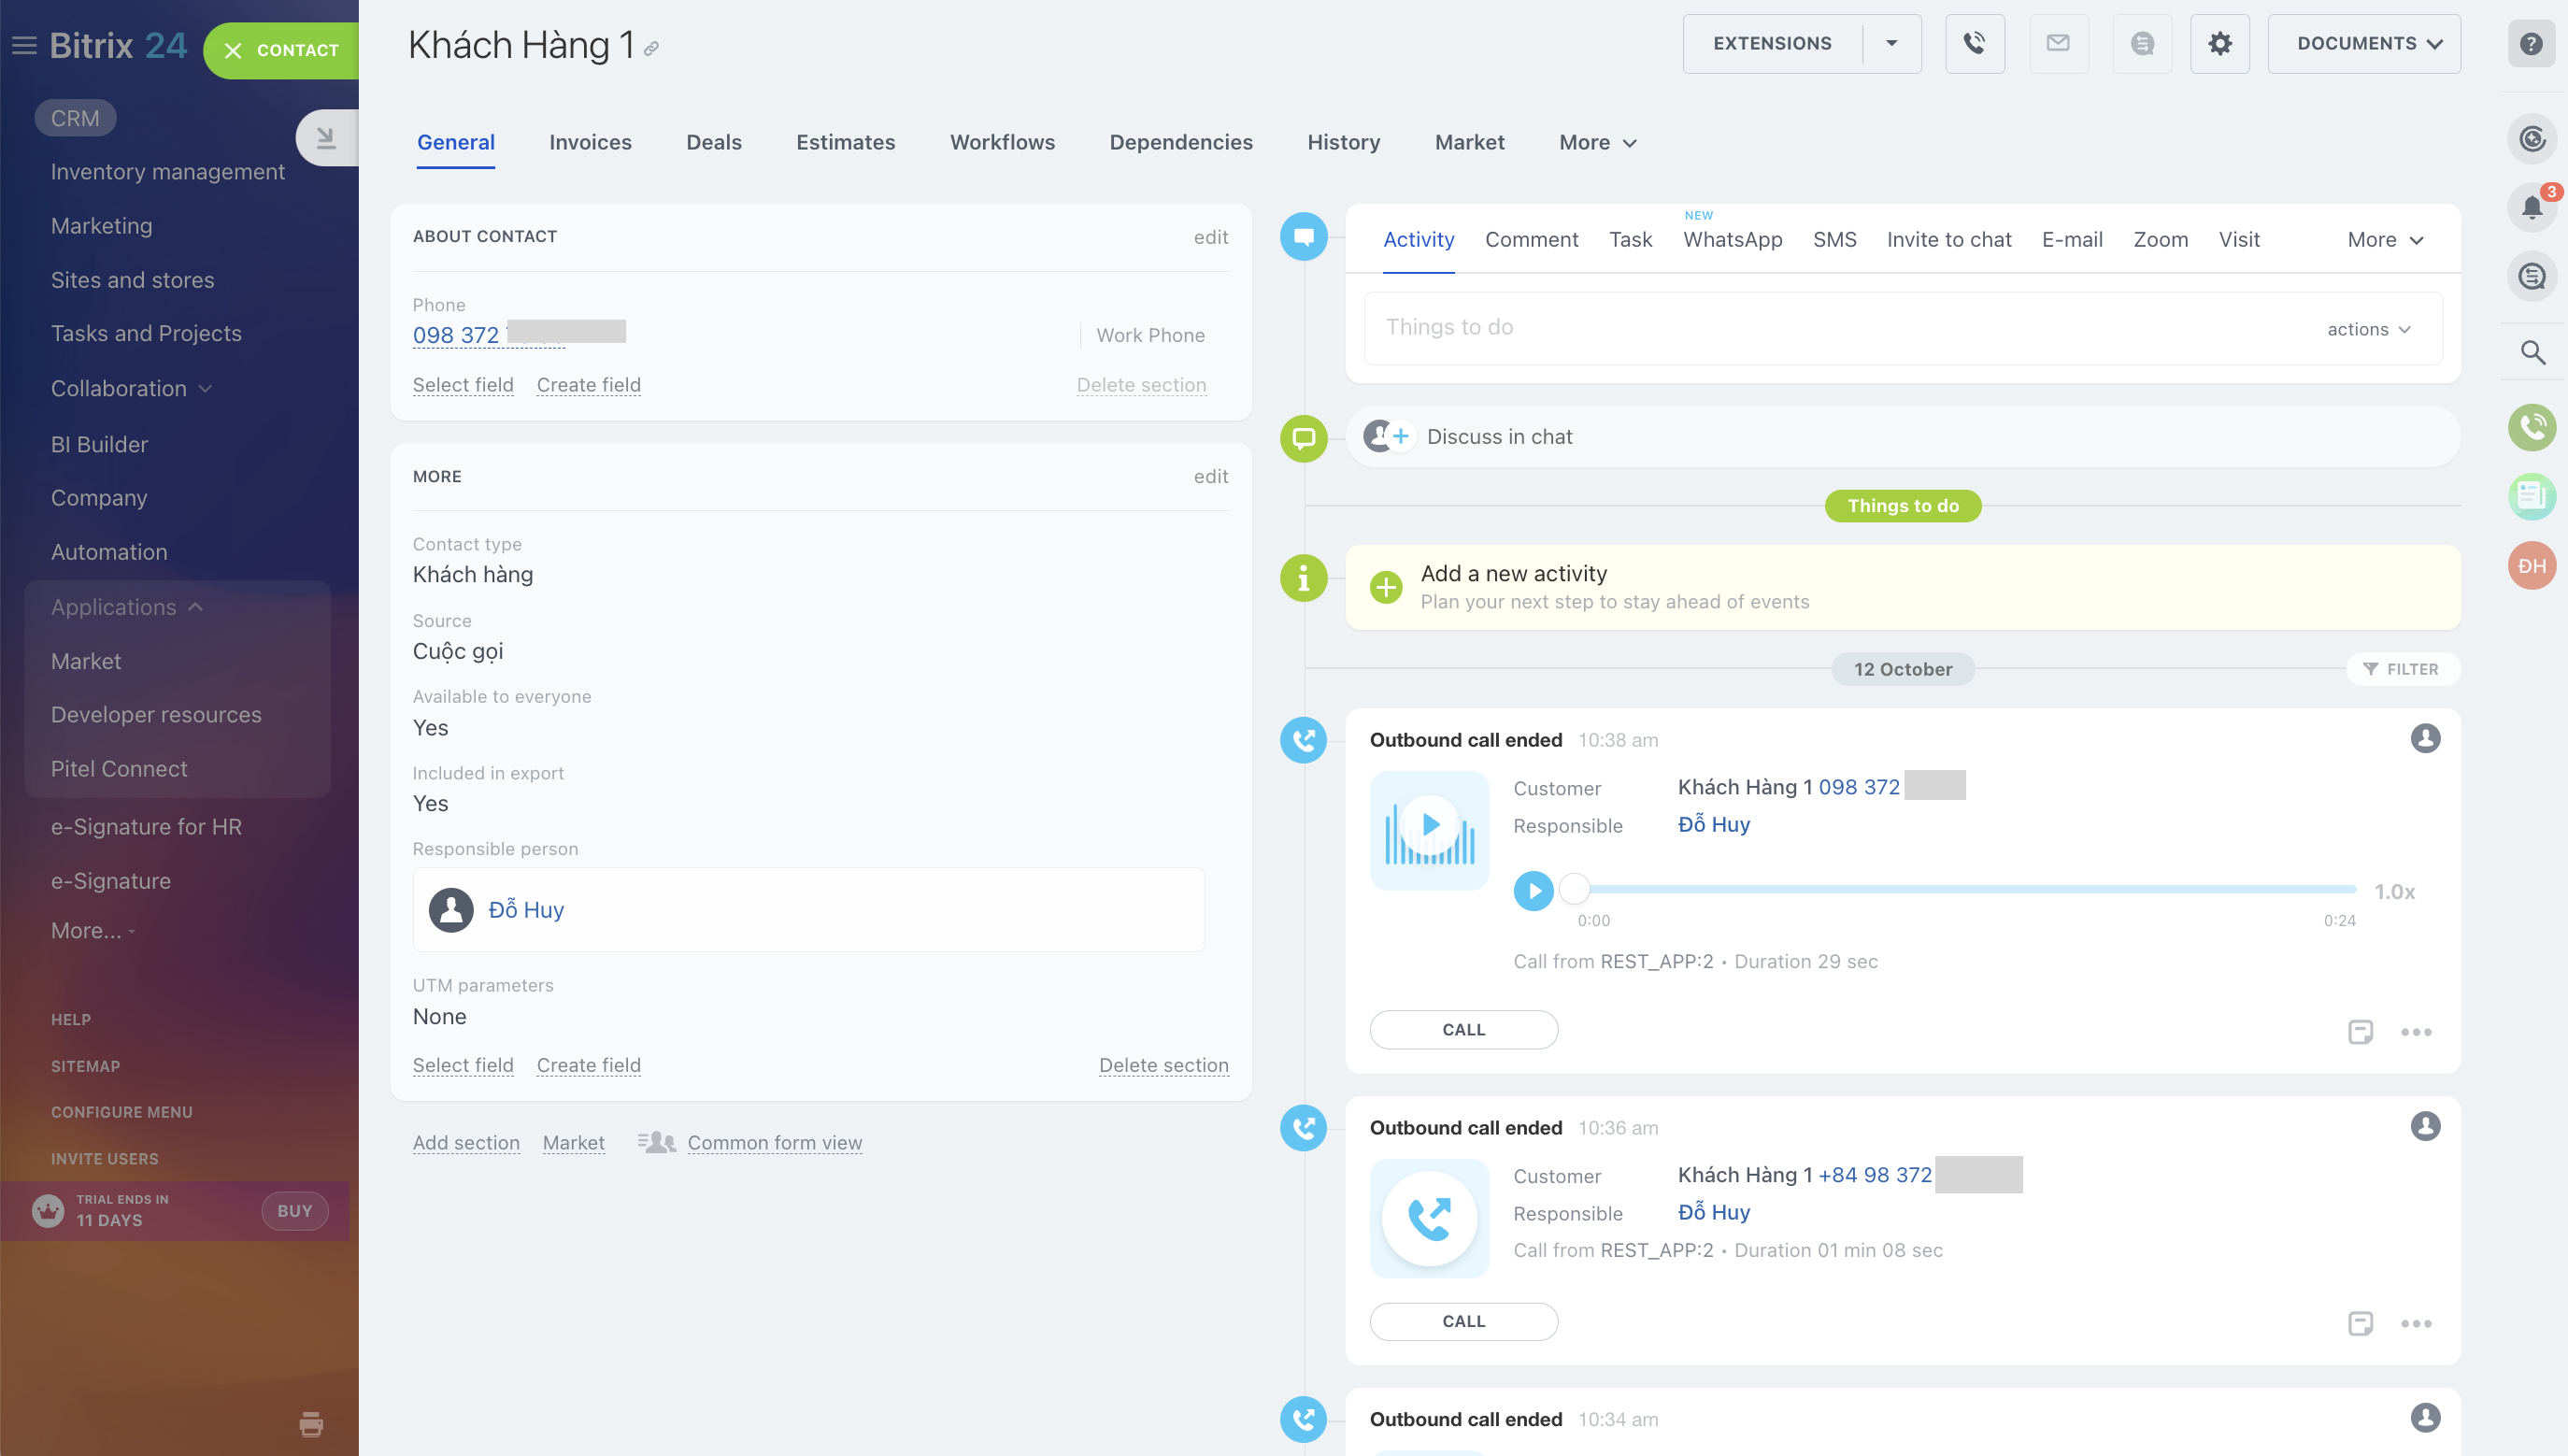The height and width of the screenshot is (1456, 2568).
Task: Open the settings gear icon
Action: (2219, 43)
